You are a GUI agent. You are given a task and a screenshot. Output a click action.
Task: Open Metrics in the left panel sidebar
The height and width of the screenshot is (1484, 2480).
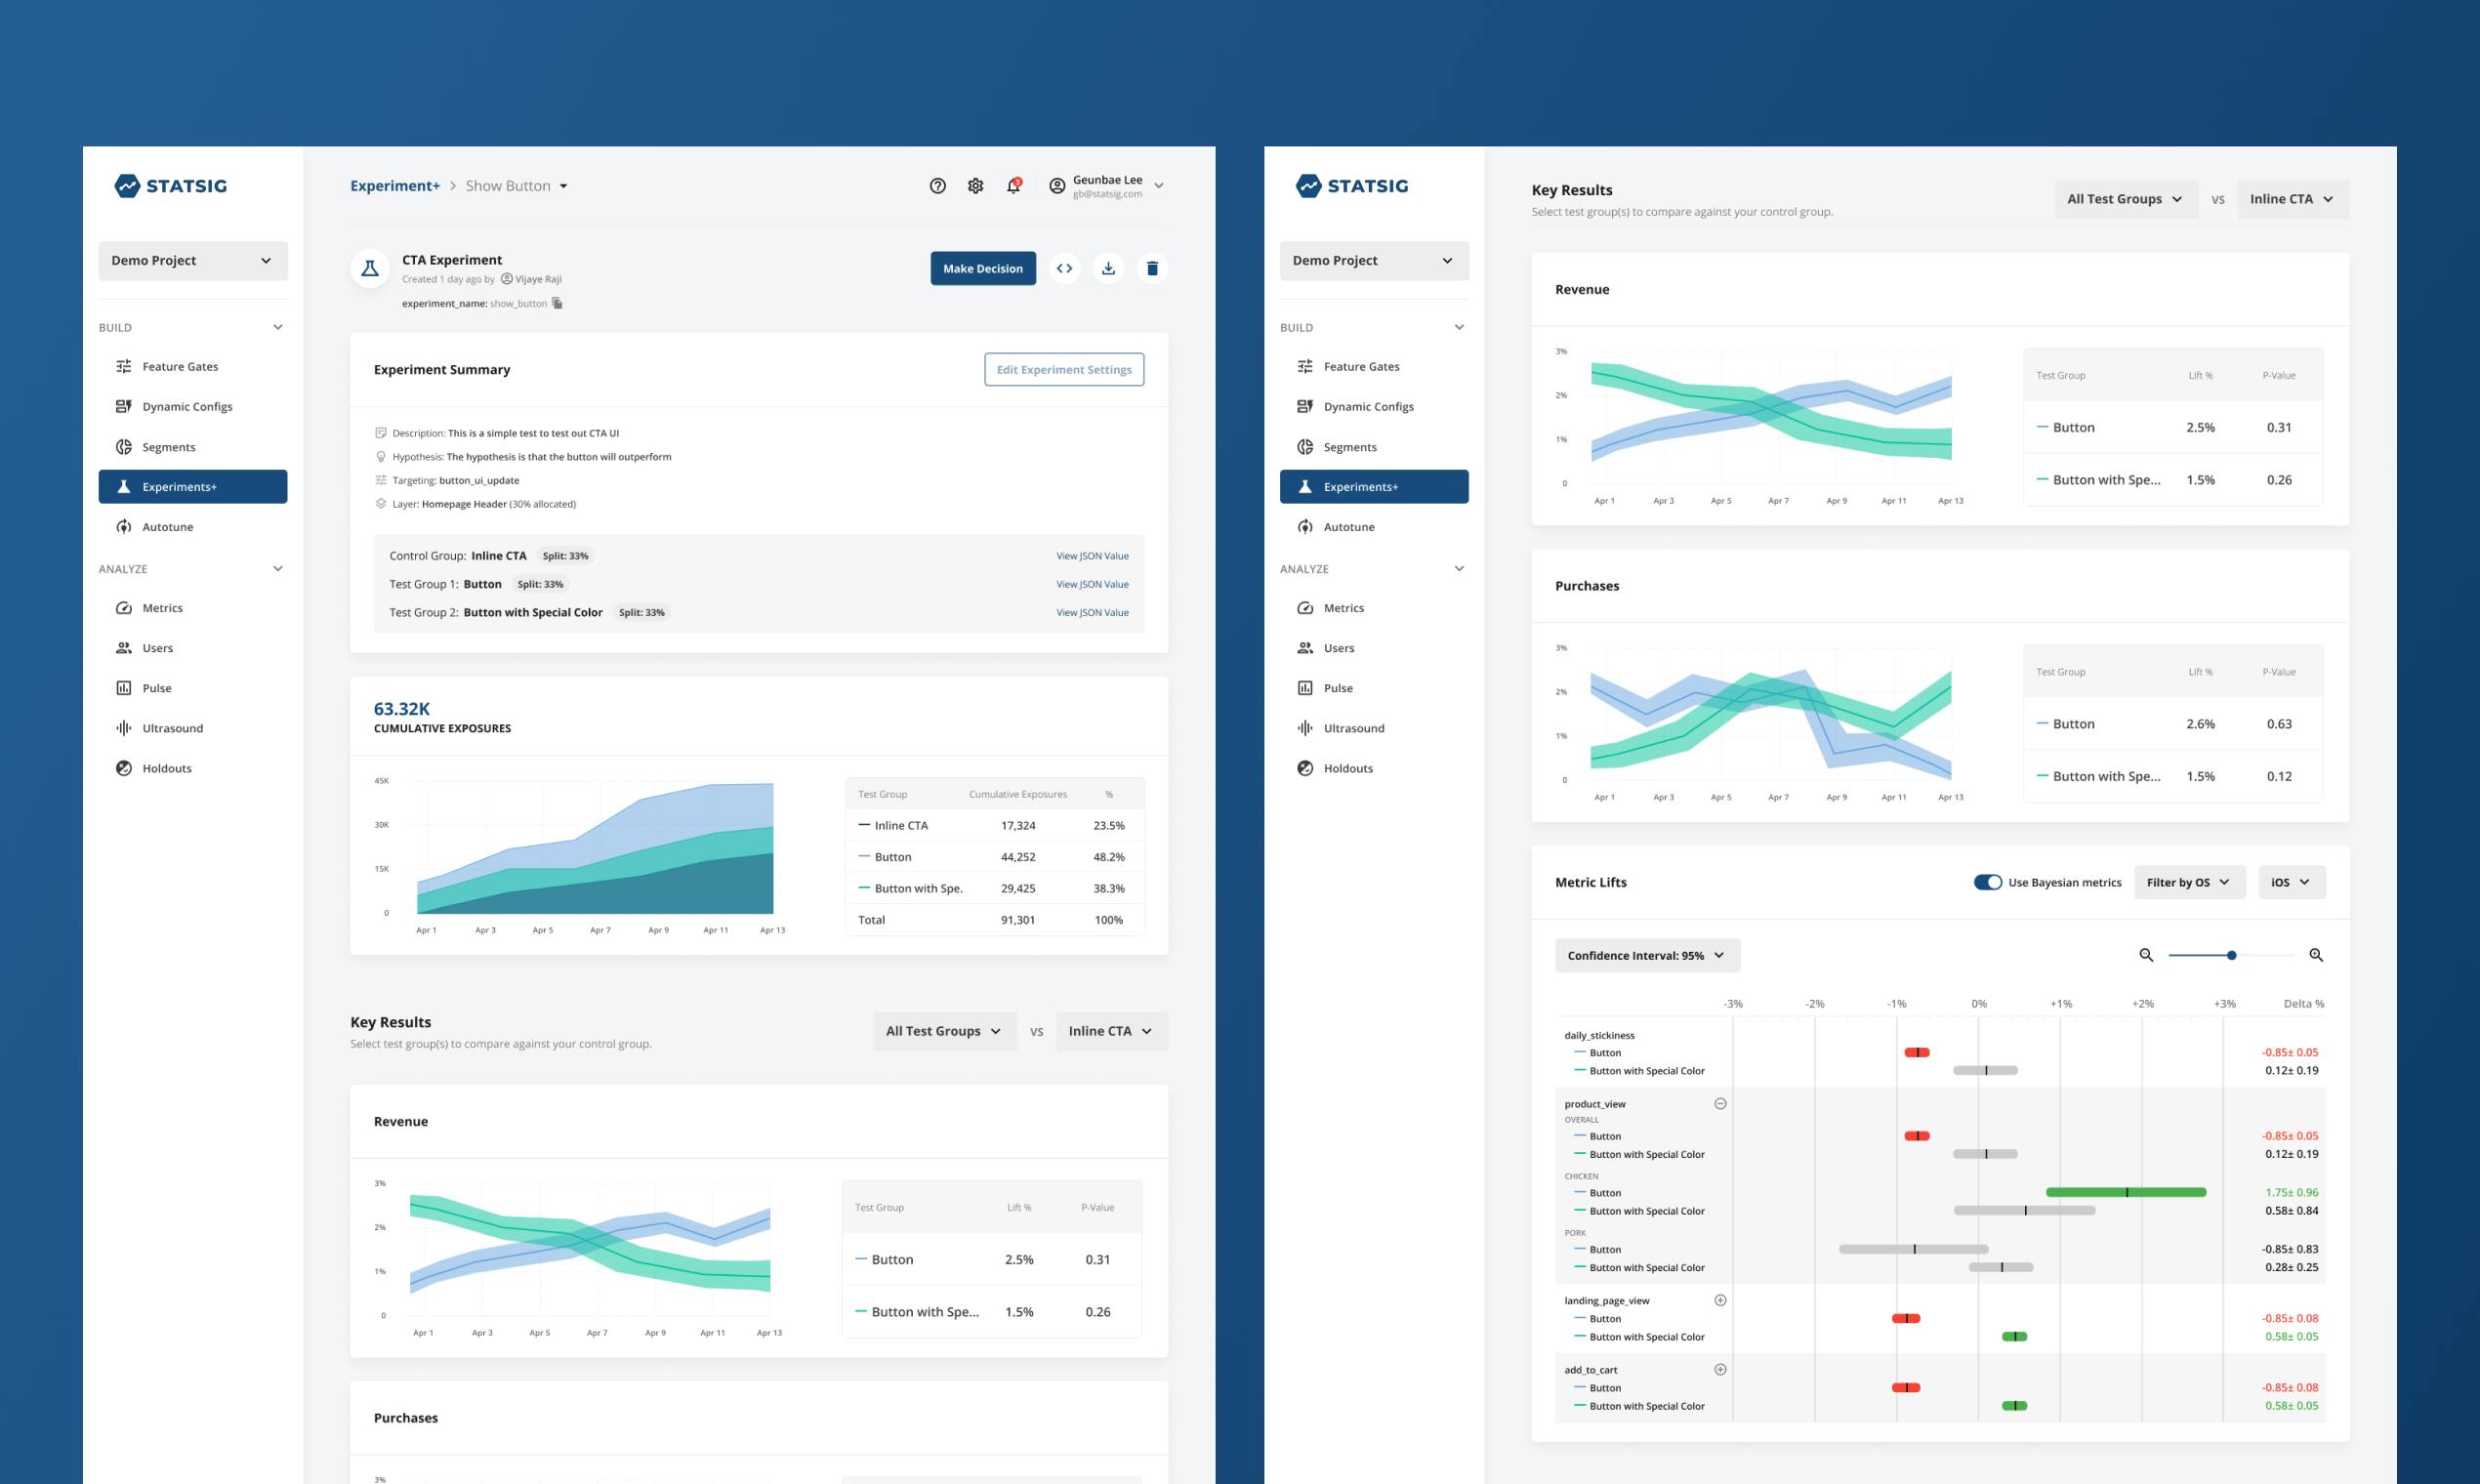[193, 608]
